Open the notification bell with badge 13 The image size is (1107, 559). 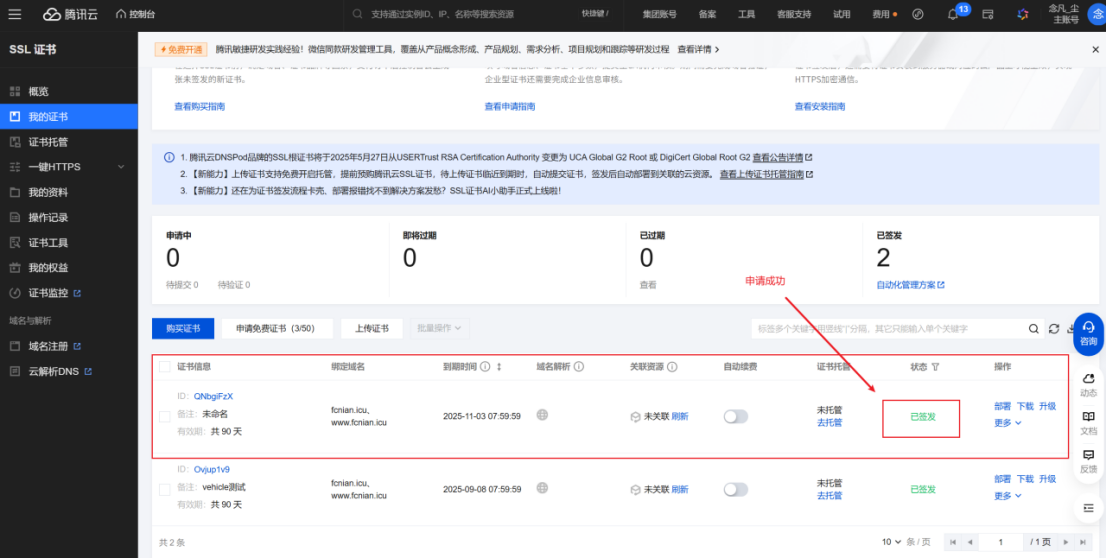(953, 14)
